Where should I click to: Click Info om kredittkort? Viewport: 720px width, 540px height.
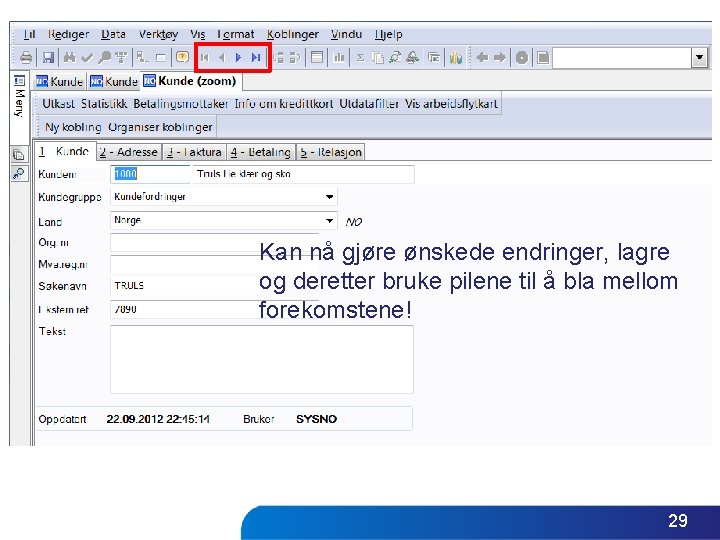pyautogui.click(x=284, y=104)
